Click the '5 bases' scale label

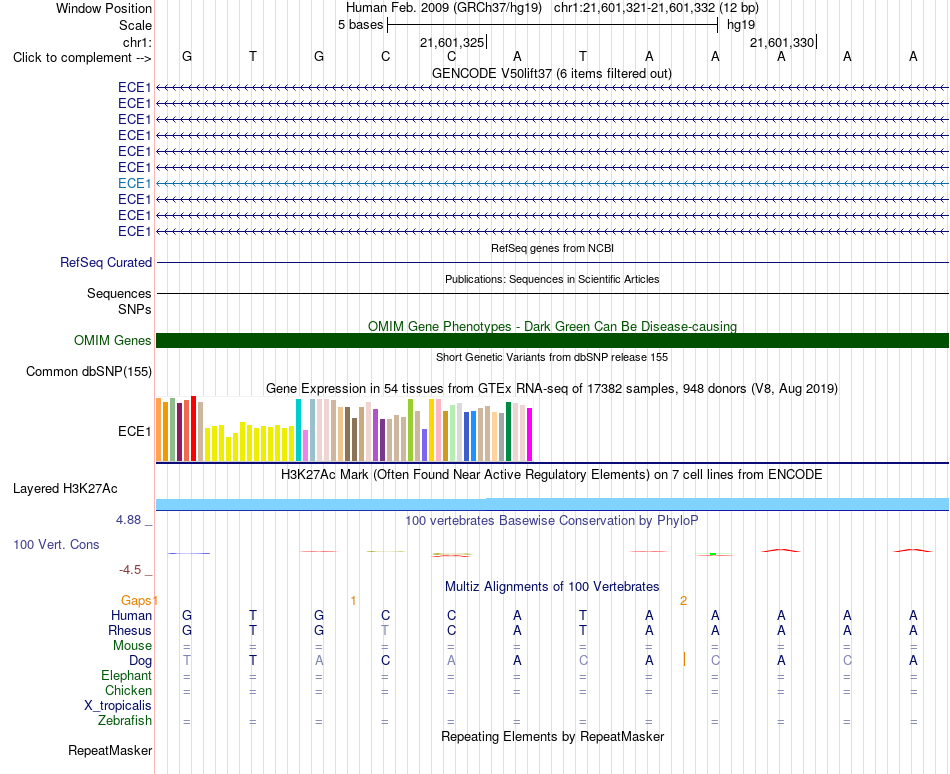(360, 25)
